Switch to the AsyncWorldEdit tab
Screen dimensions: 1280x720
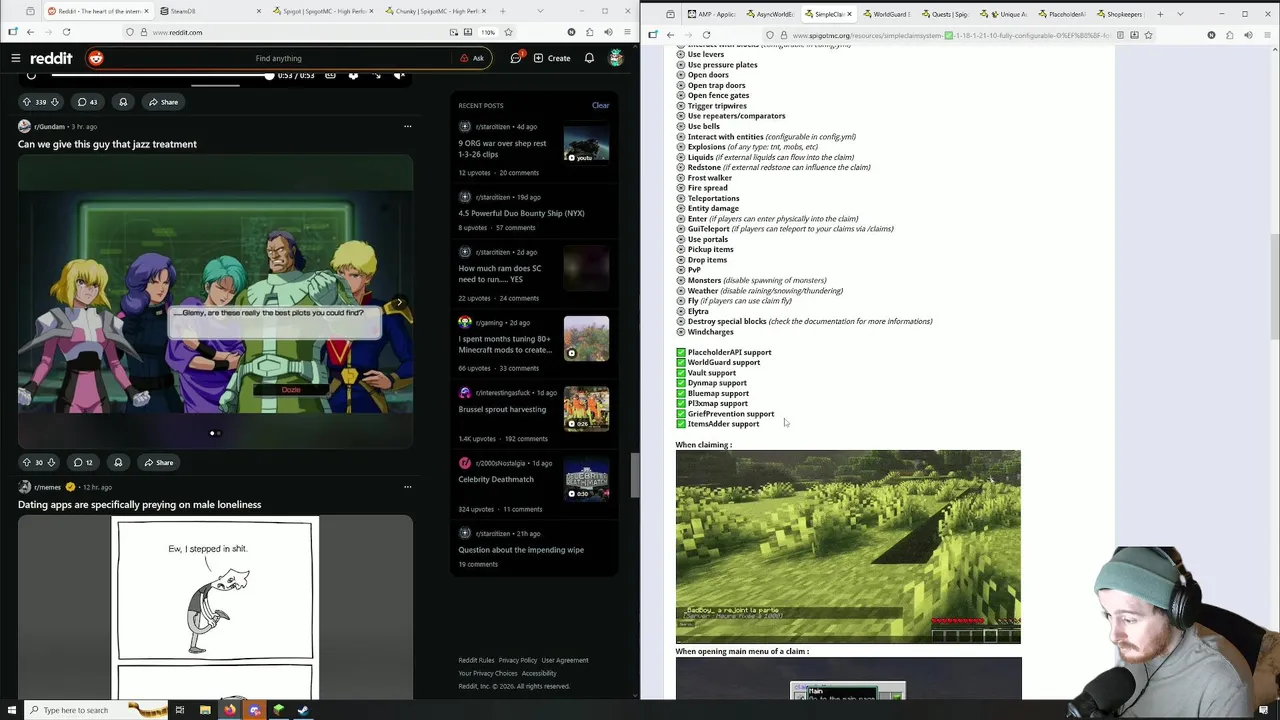coord(772,14)
